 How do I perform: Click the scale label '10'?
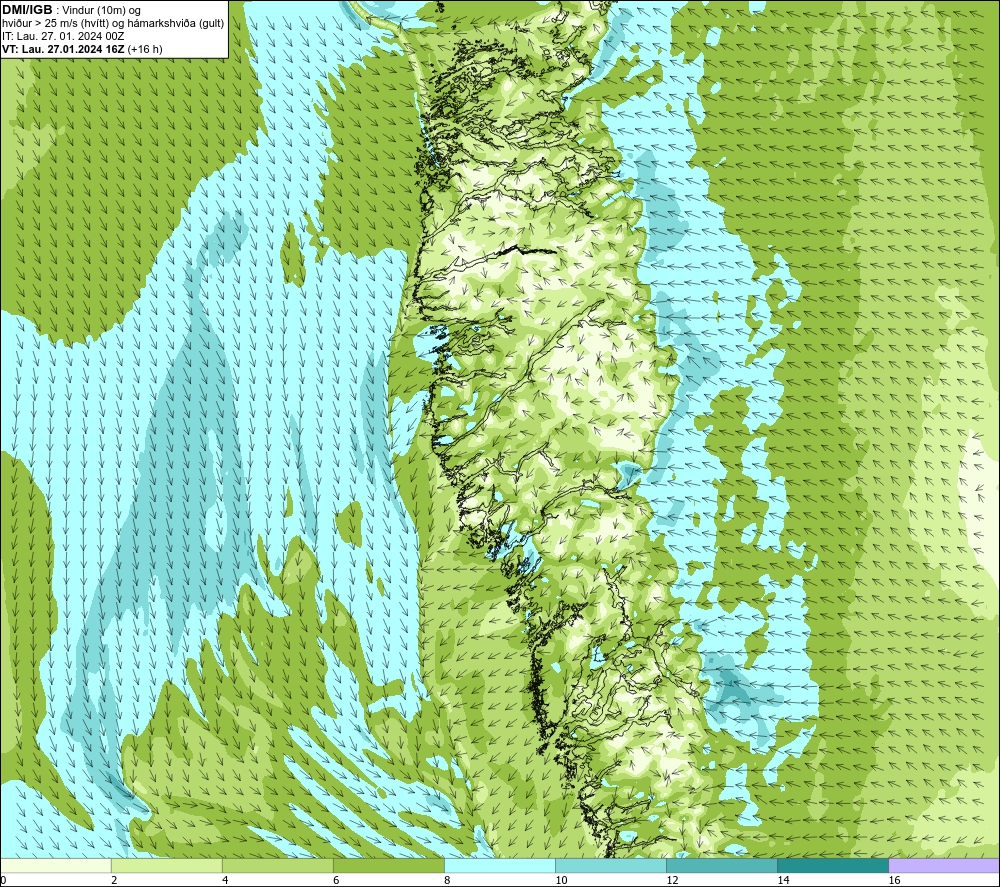tap(561, 880)
